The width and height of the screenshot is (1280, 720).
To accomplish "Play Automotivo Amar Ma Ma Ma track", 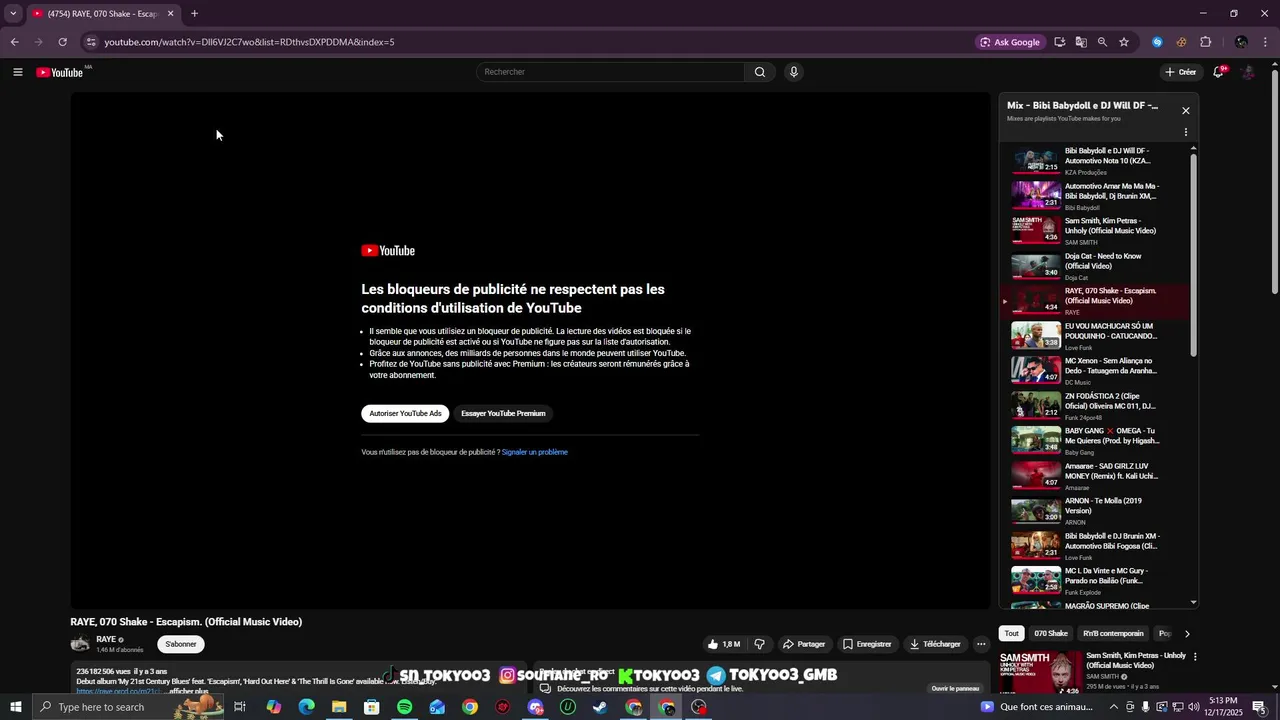I will point(1095,196).
